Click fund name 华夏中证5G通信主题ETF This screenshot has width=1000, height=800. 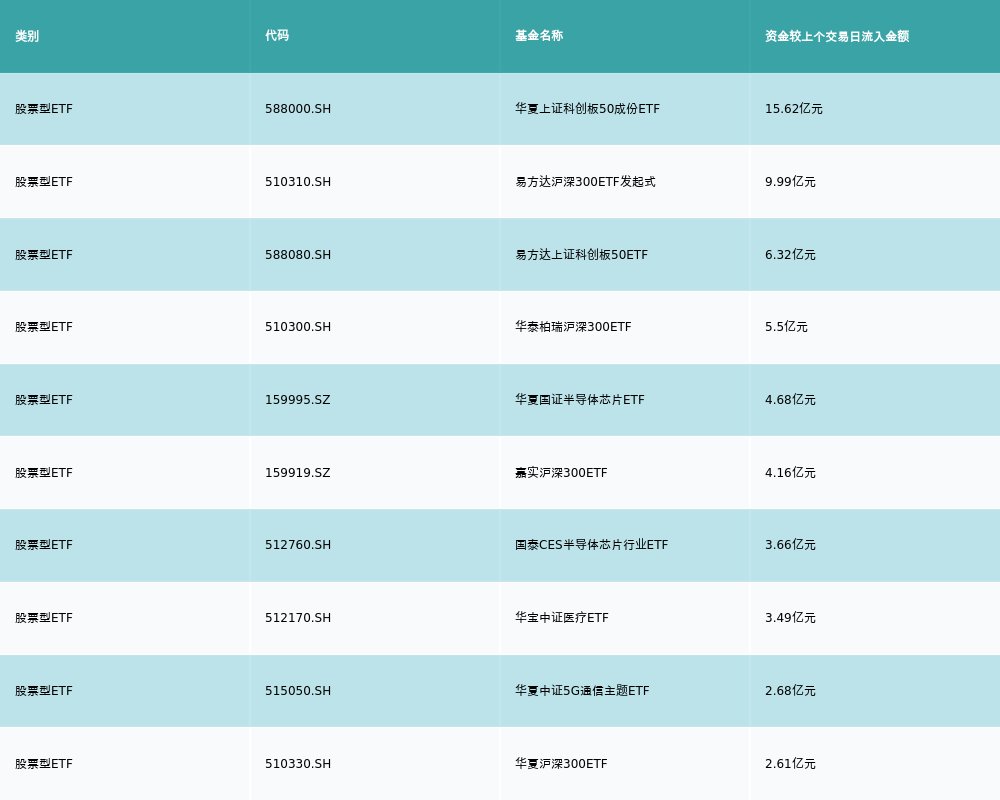point(582,691)
